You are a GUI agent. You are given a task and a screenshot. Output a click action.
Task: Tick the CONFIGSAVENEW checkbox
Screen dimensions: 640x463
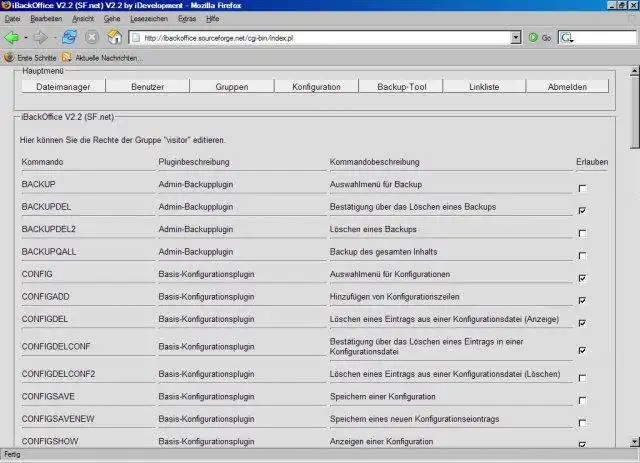[582, 423]
